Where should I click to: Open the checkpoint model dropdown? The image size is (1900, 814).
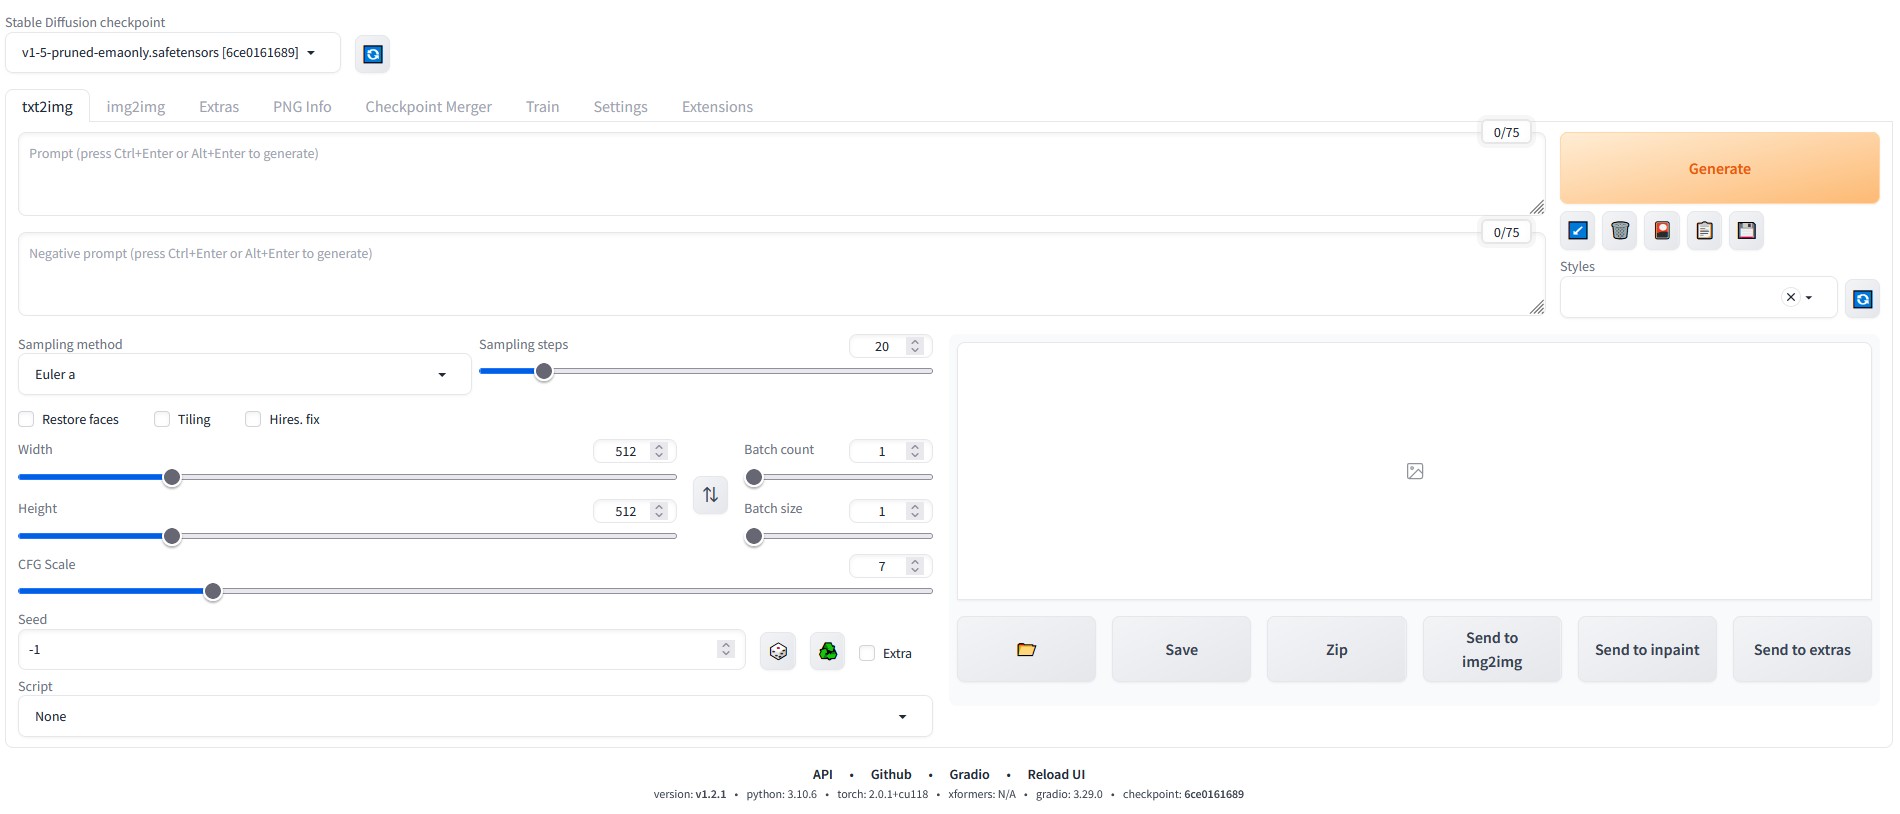coord(172,53)
